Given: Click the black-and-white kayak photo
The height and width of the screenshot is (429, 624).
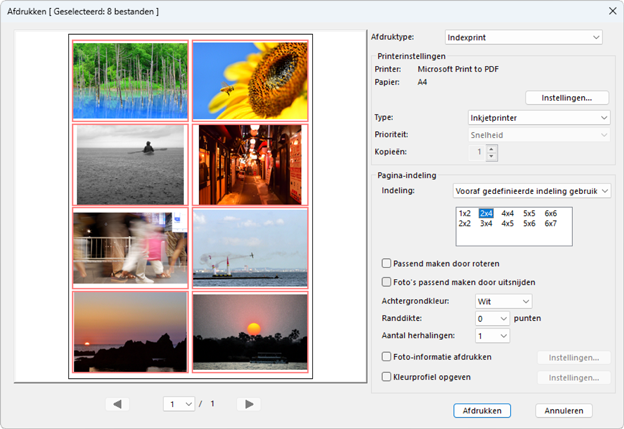Looking at the screenshot, I should [129, 164].
